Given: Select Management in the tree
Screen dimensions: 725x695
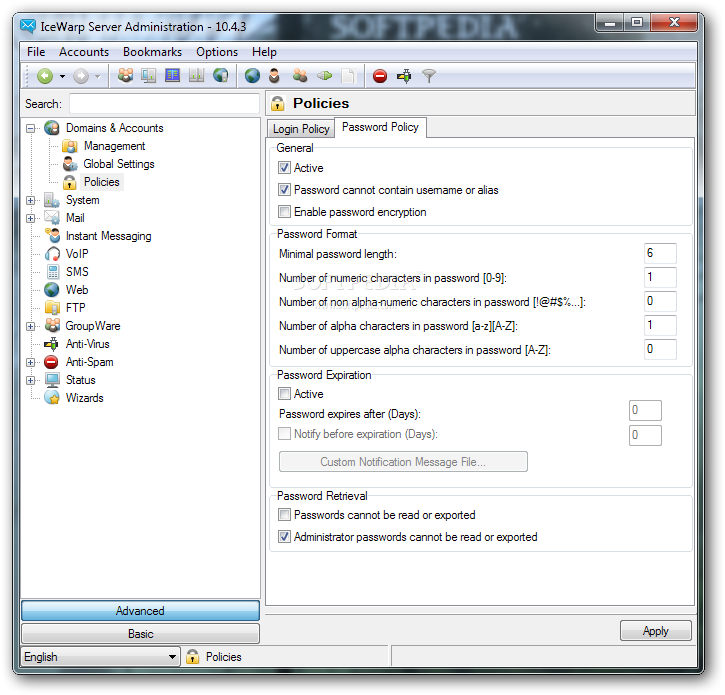Looking at the screenshot, I should click(114, 146).
